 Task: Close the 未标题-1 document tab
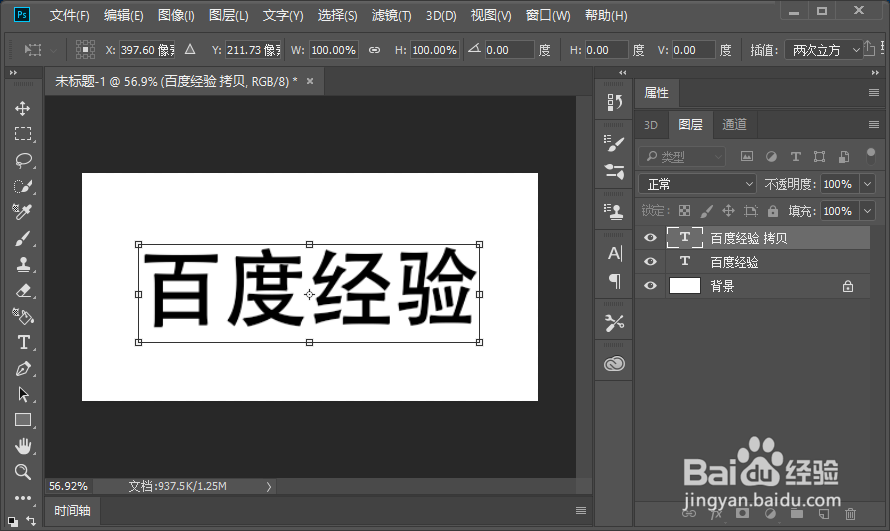[310, 81]
